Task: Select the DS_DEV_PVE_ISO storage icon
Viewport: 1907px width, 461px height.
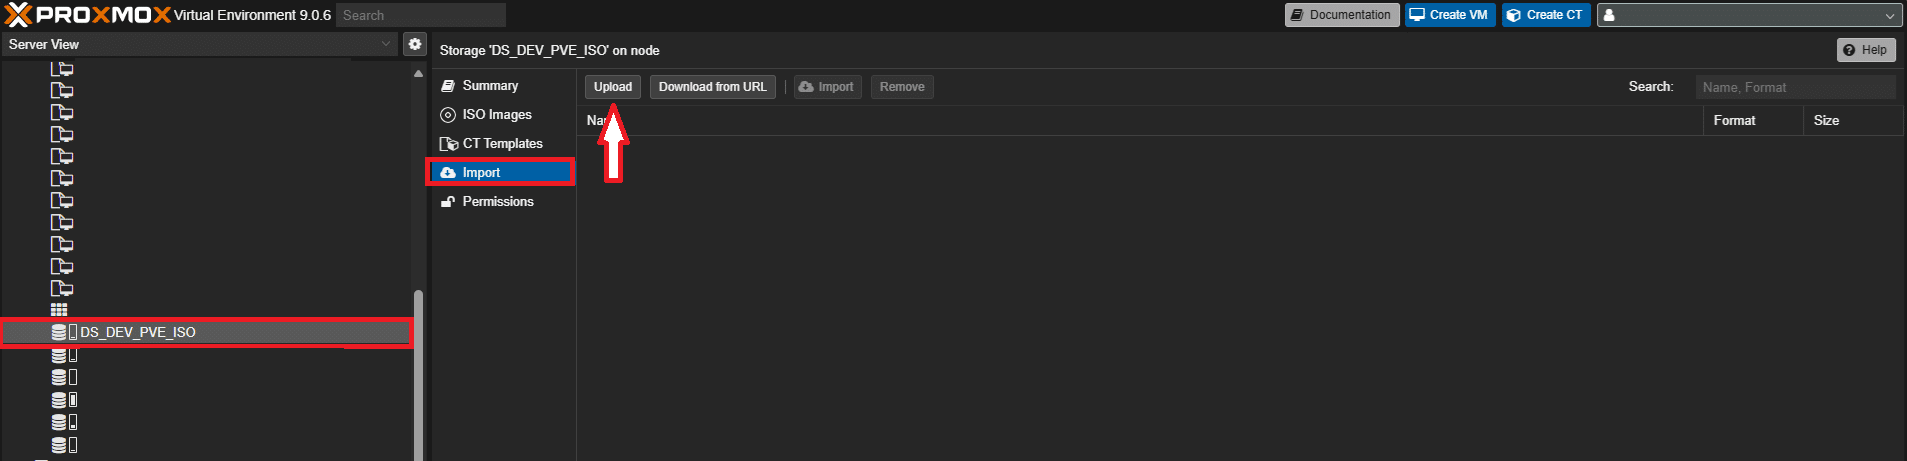Action: 60,332
